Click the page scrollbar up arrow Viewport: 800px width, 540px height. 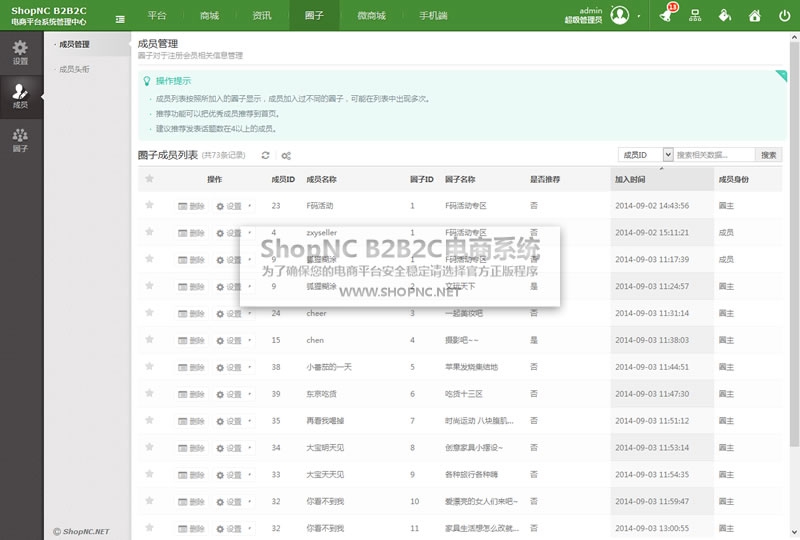point(794,37)
